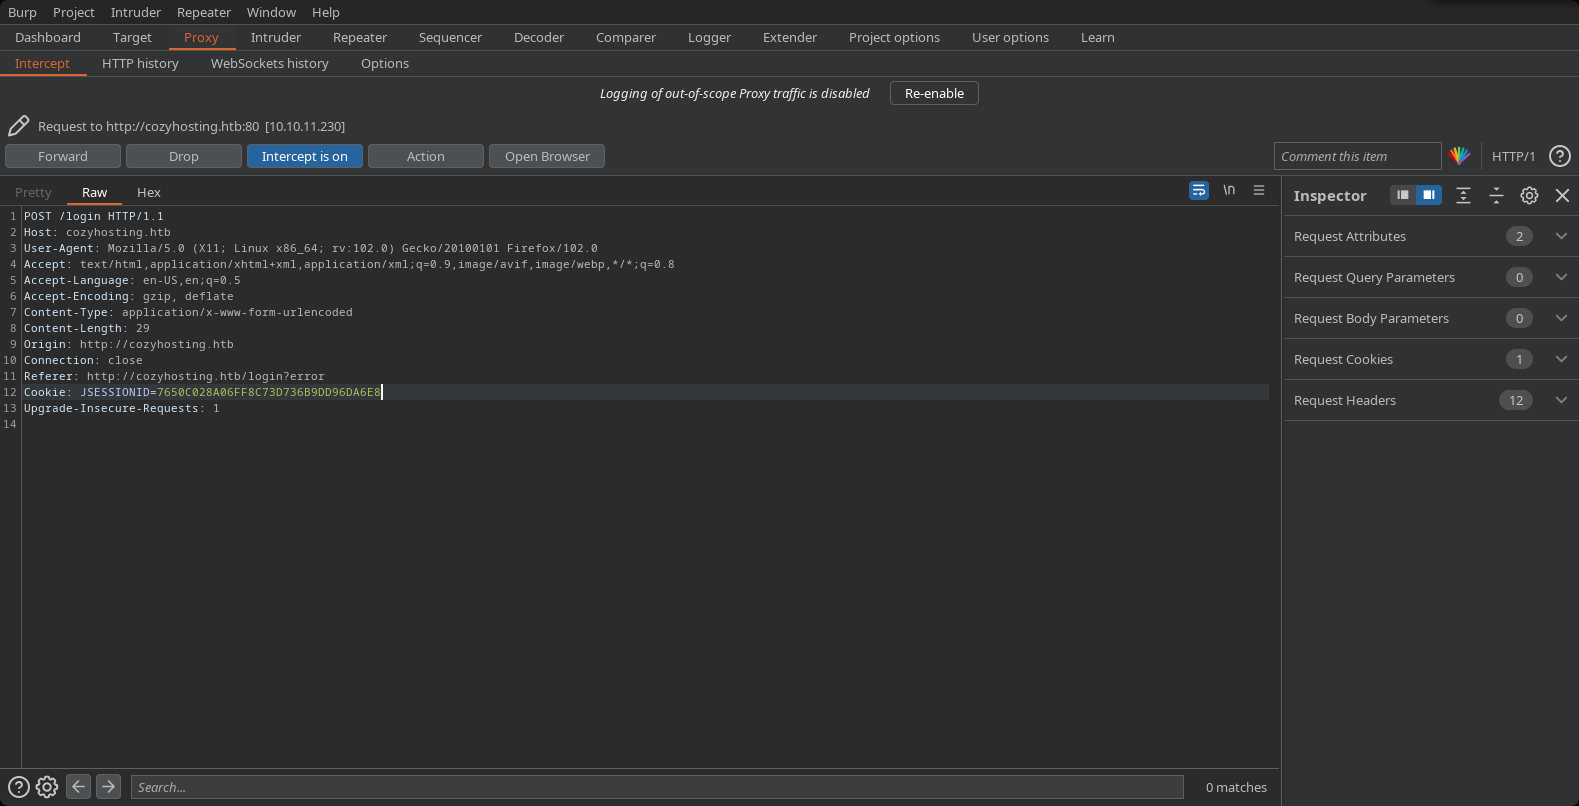Click the Comment this item field
This screenshot has height=806, width=1579.
click(x=1357, y=156)
